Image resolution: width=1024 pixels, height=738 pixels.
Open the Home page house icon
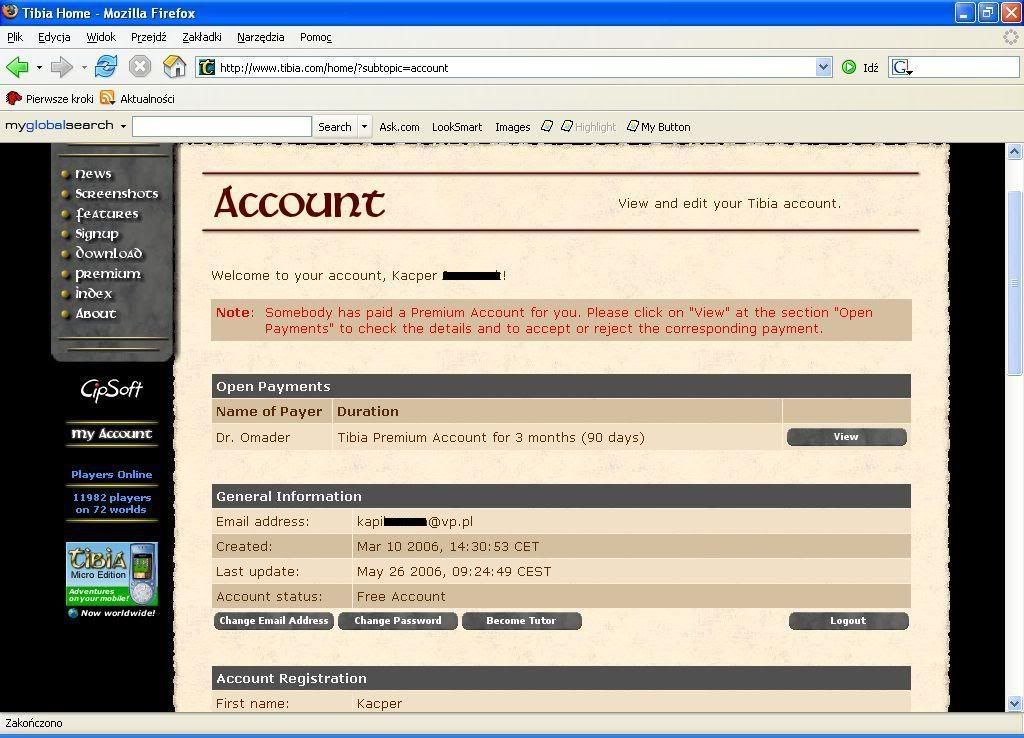point(174,67)
